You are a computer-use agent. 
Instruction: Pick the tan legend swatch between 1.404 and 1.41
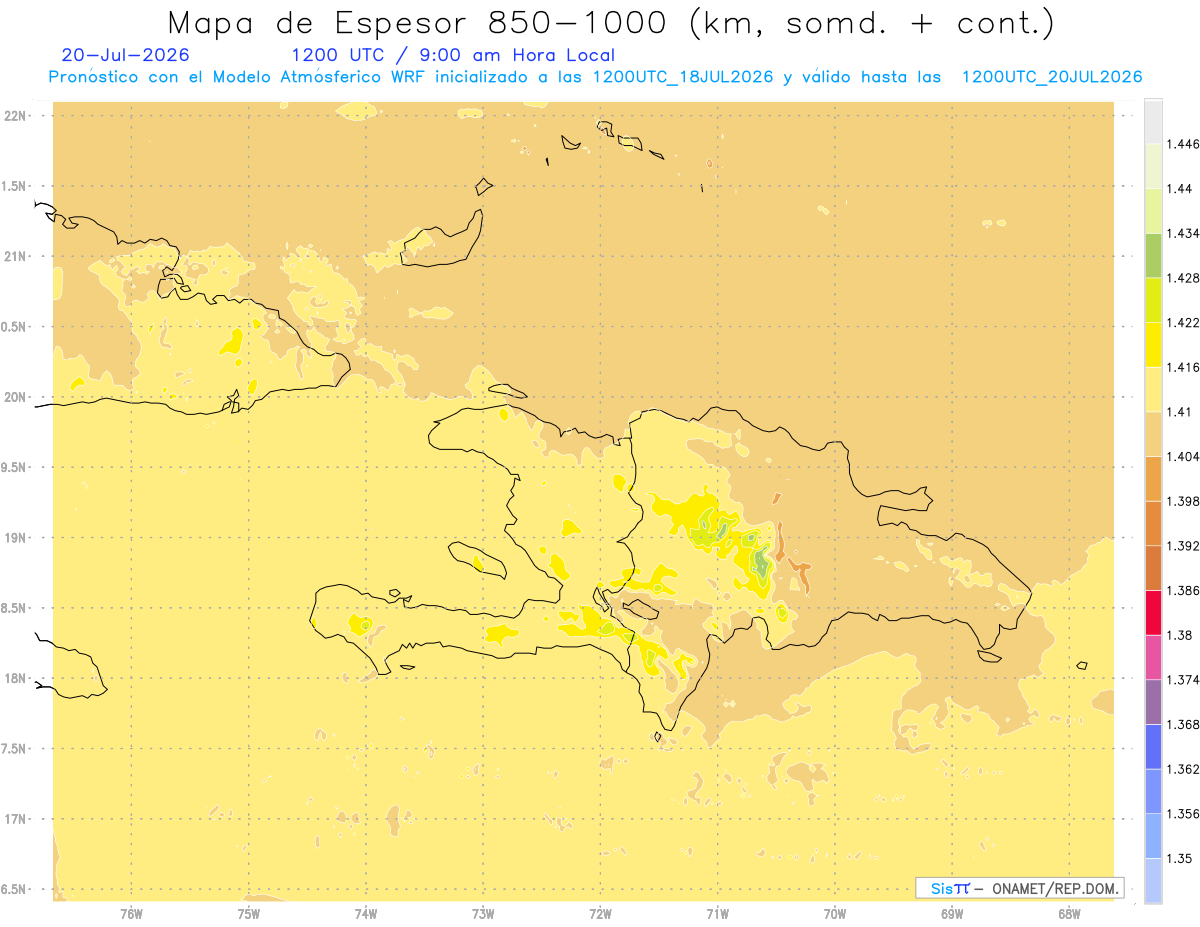coord(1153,434)
